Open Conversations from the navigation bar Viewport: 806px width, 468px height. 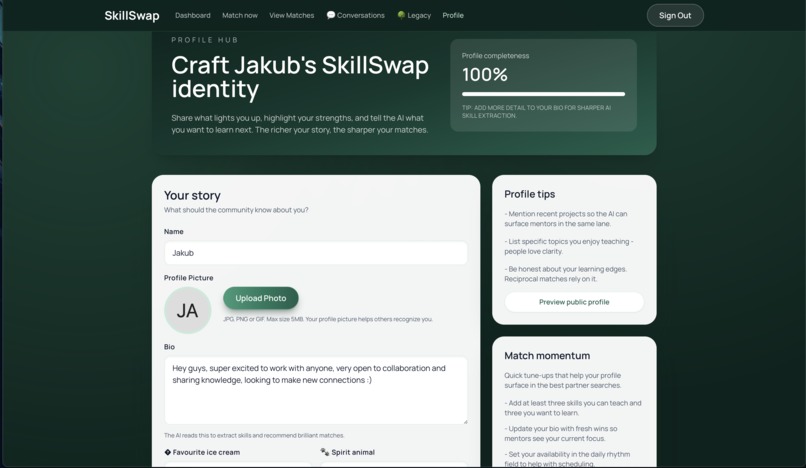(356, 15)
